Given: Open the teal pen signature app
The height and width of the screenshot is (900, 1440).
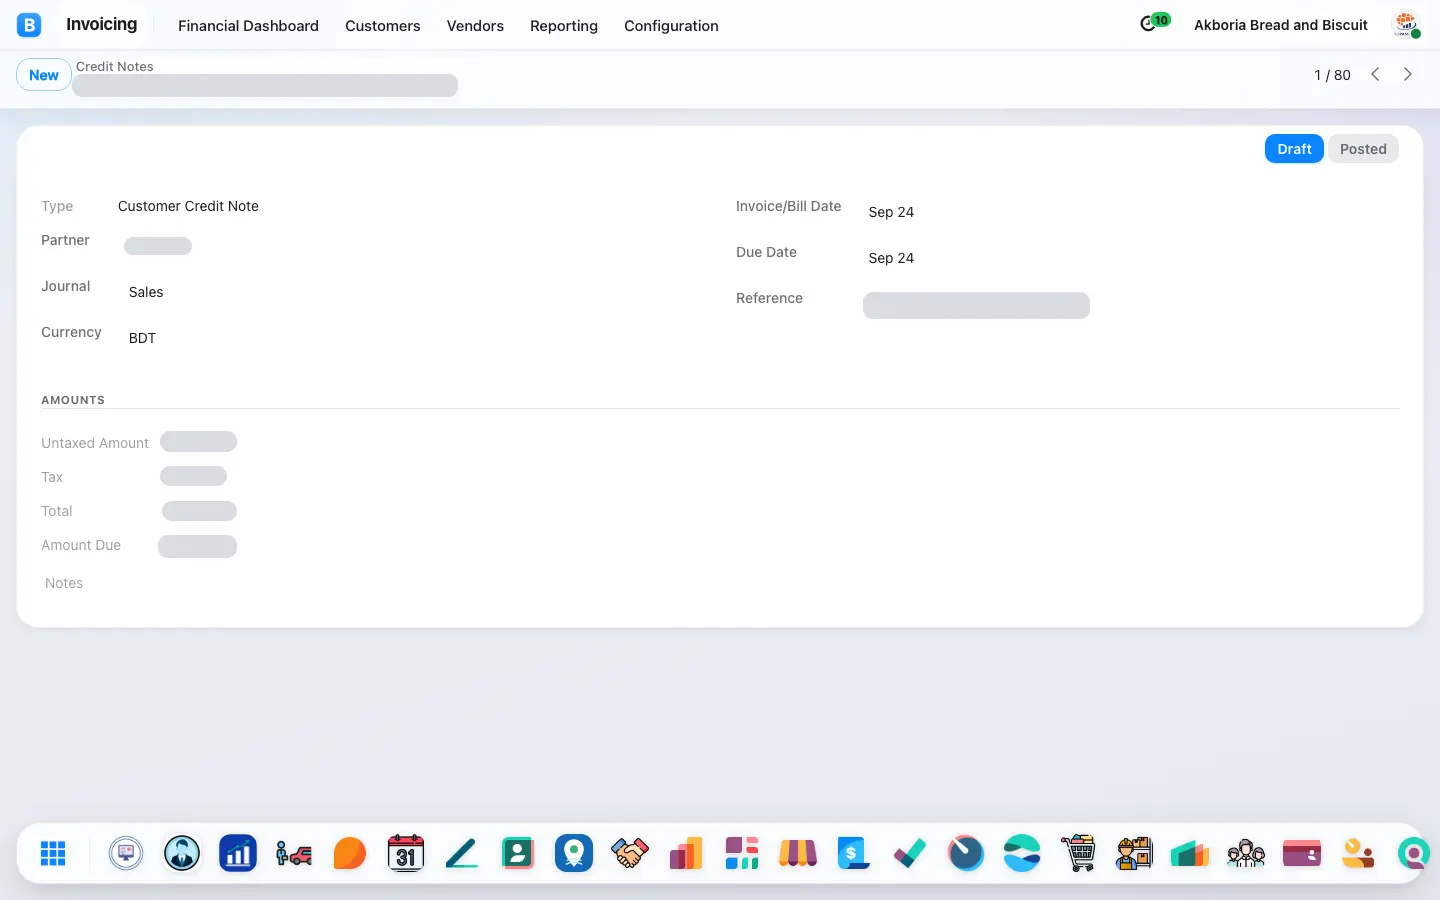Looking at the screenshot, I should (x=462, y=853).
